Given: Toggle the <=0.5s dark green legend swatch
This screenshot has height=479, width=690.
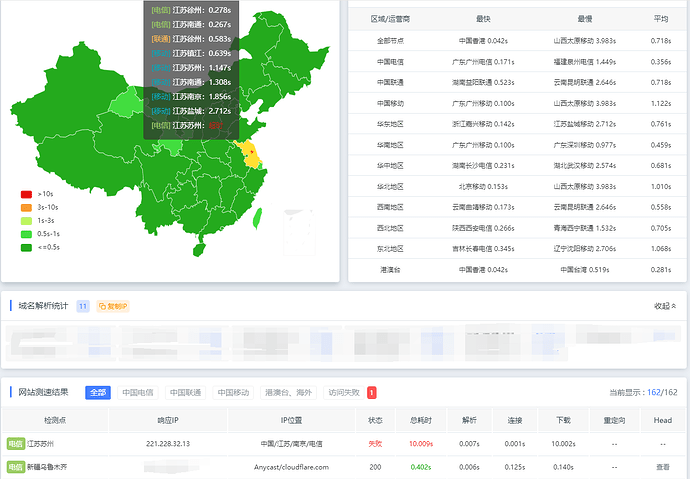Looking at the screenshot, I should [26, 248].
